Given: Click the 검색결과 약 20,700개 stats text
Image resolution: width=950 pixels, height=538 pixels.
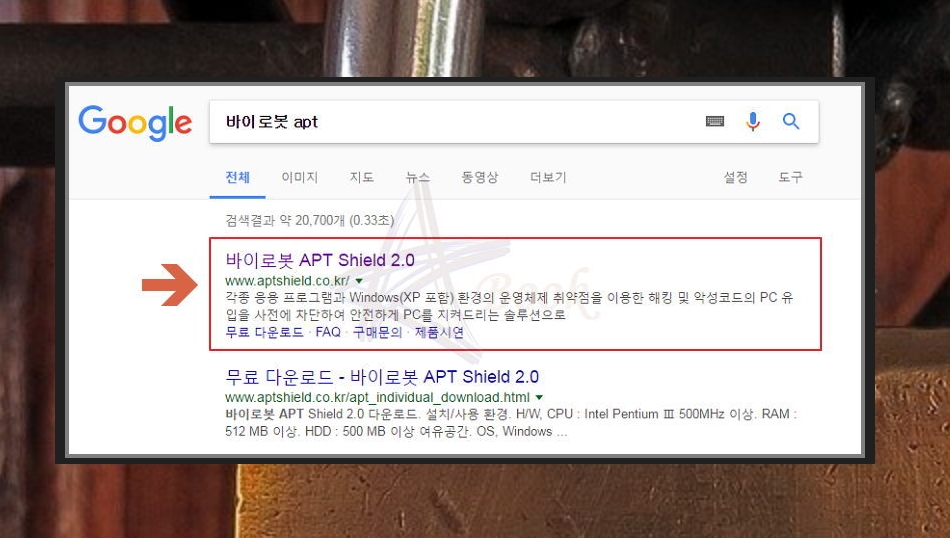Looking at the screenshot, I should point(310,220).
